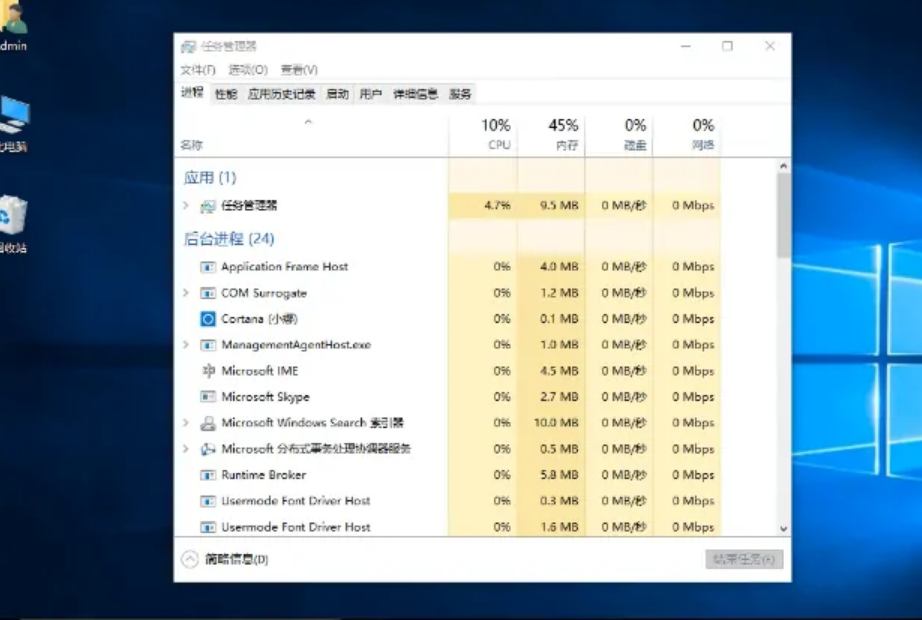Expand the COM Surrogate process entry
Image resolution: width=922 pixels, height=620 pixels.
tap(186, 292)
